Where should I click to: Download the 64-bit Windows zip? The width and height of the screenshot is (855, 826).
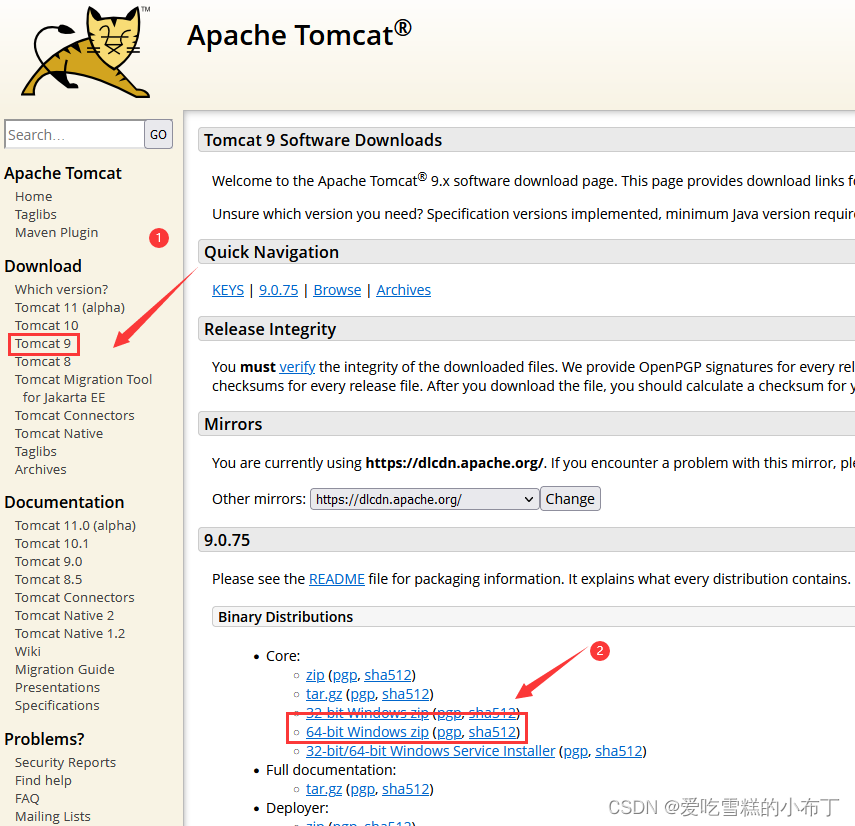coord(367,732)
